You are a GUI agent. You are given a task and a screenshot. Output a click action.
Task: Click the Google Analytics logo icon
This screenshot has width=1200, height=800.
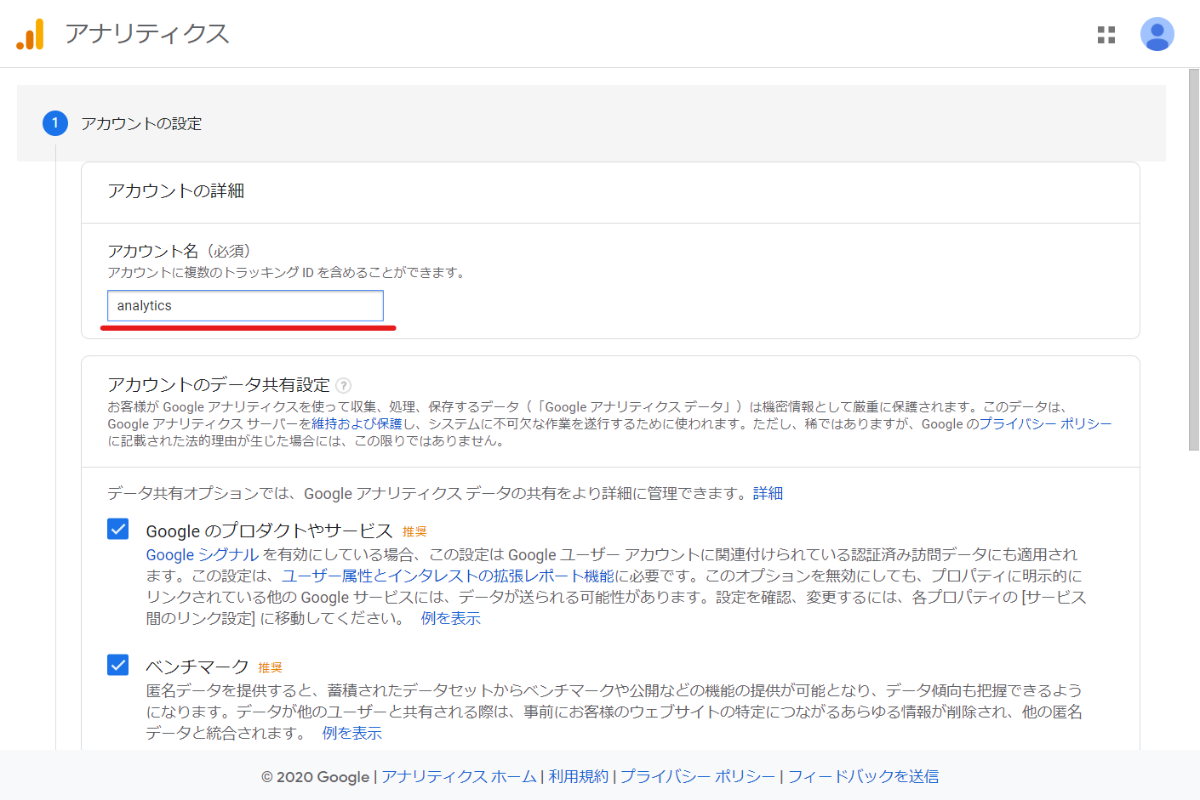30,34
